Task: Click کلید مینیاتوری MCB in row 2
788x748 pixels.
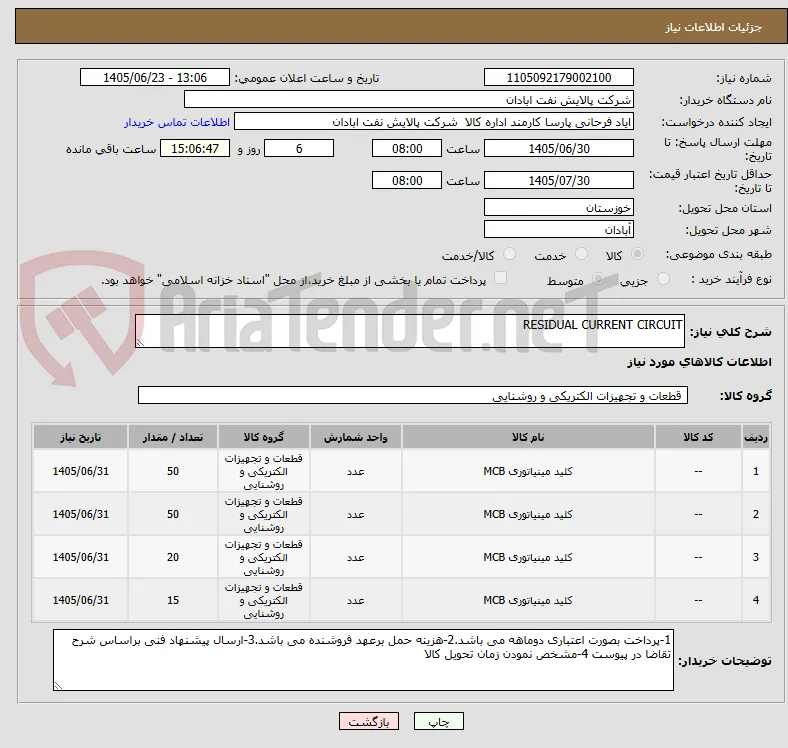Action: 528,514
